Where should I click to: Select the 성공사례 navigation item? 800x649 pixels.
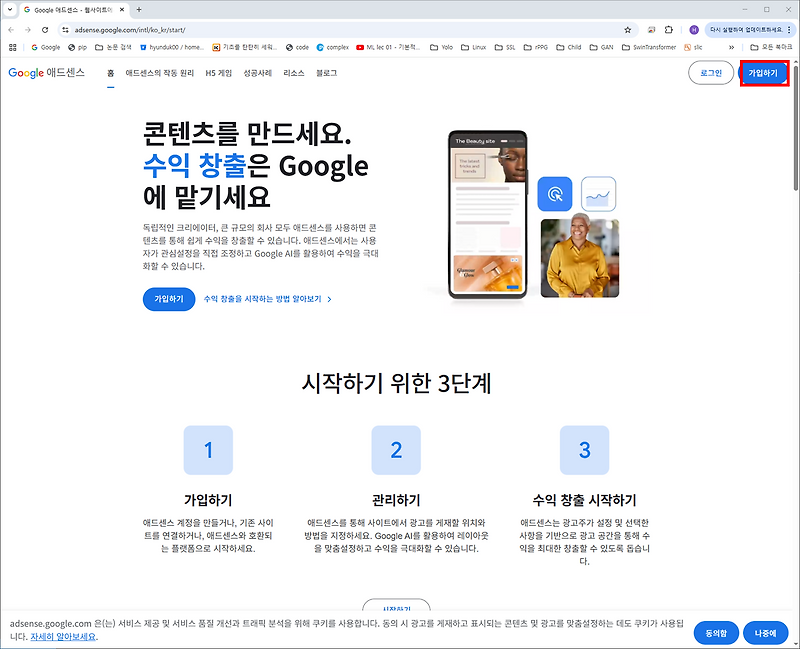(x=258, y=73)
